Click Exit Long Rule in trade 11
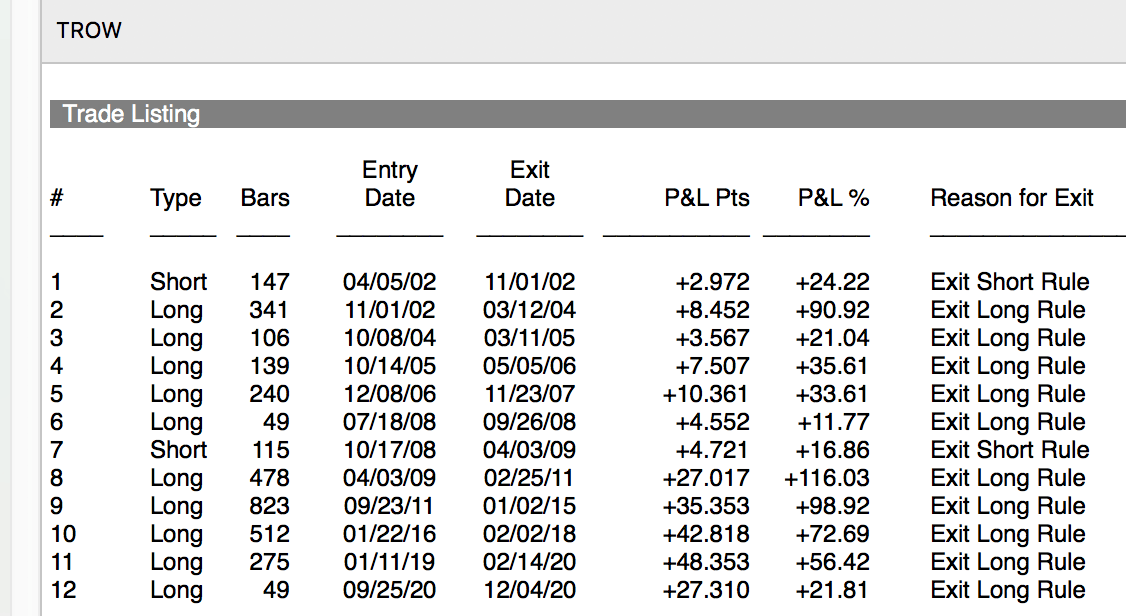 click(x=1008, y=563)
